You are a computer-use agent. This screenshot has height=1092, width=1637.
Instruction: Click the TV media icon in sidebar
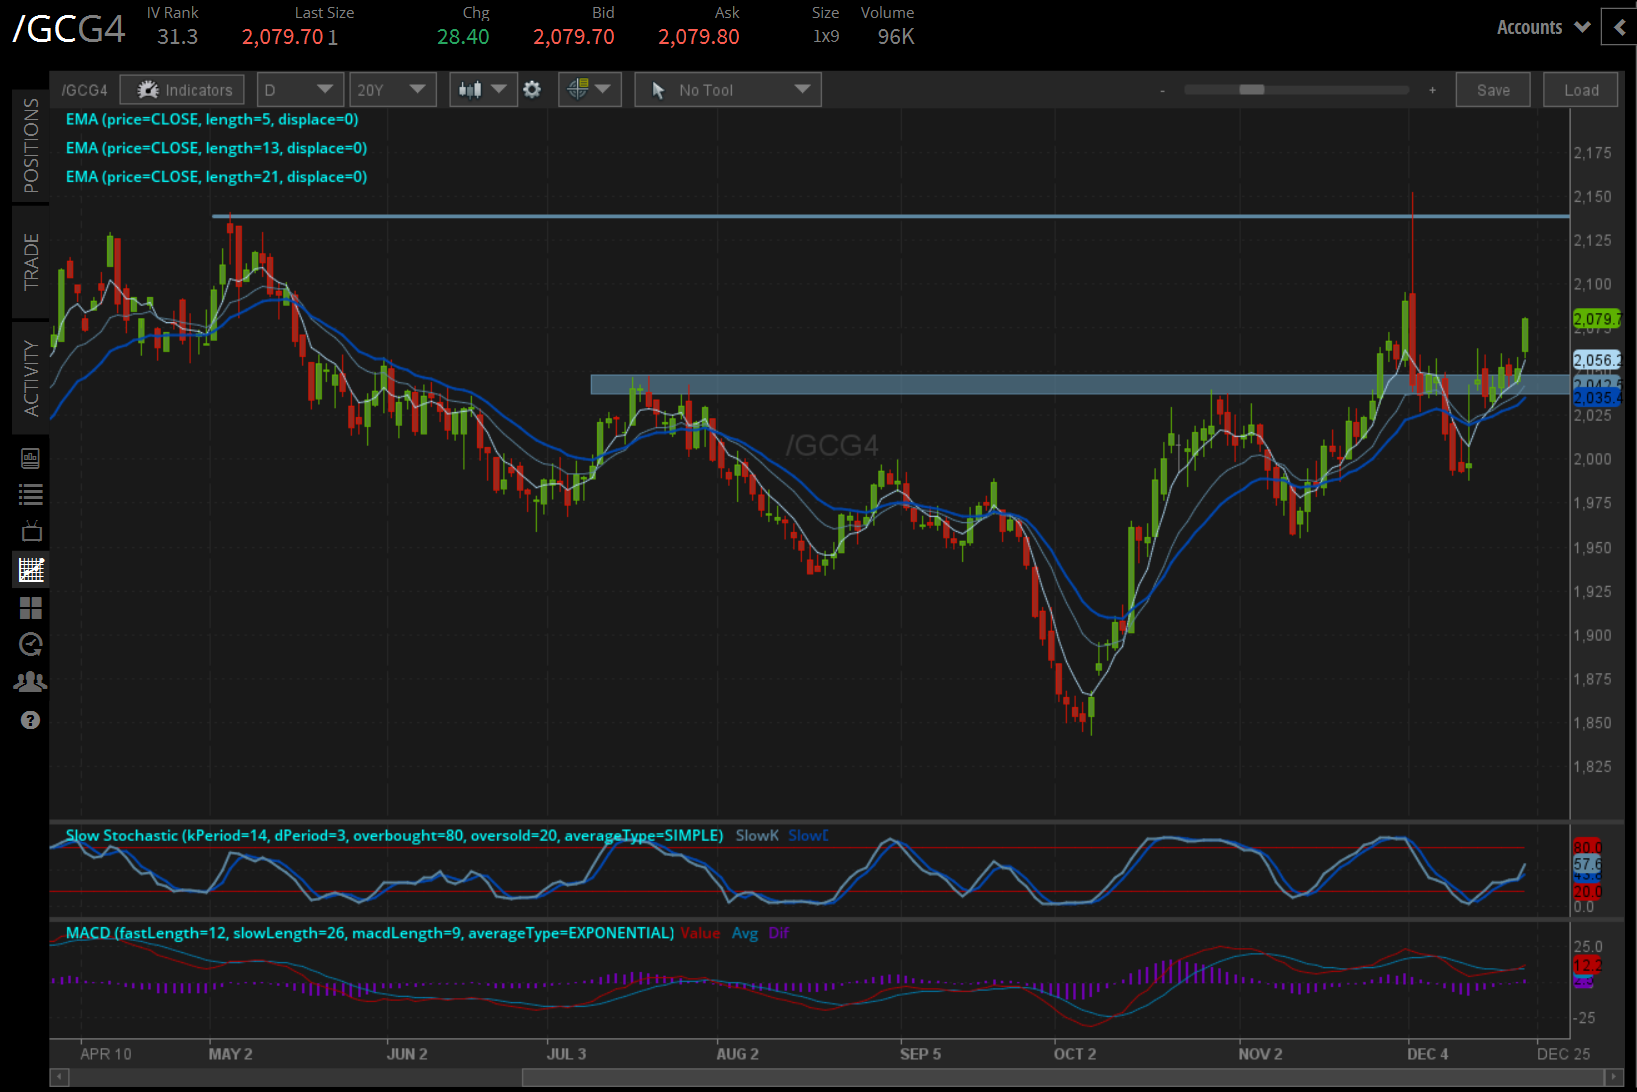point(31,531)
